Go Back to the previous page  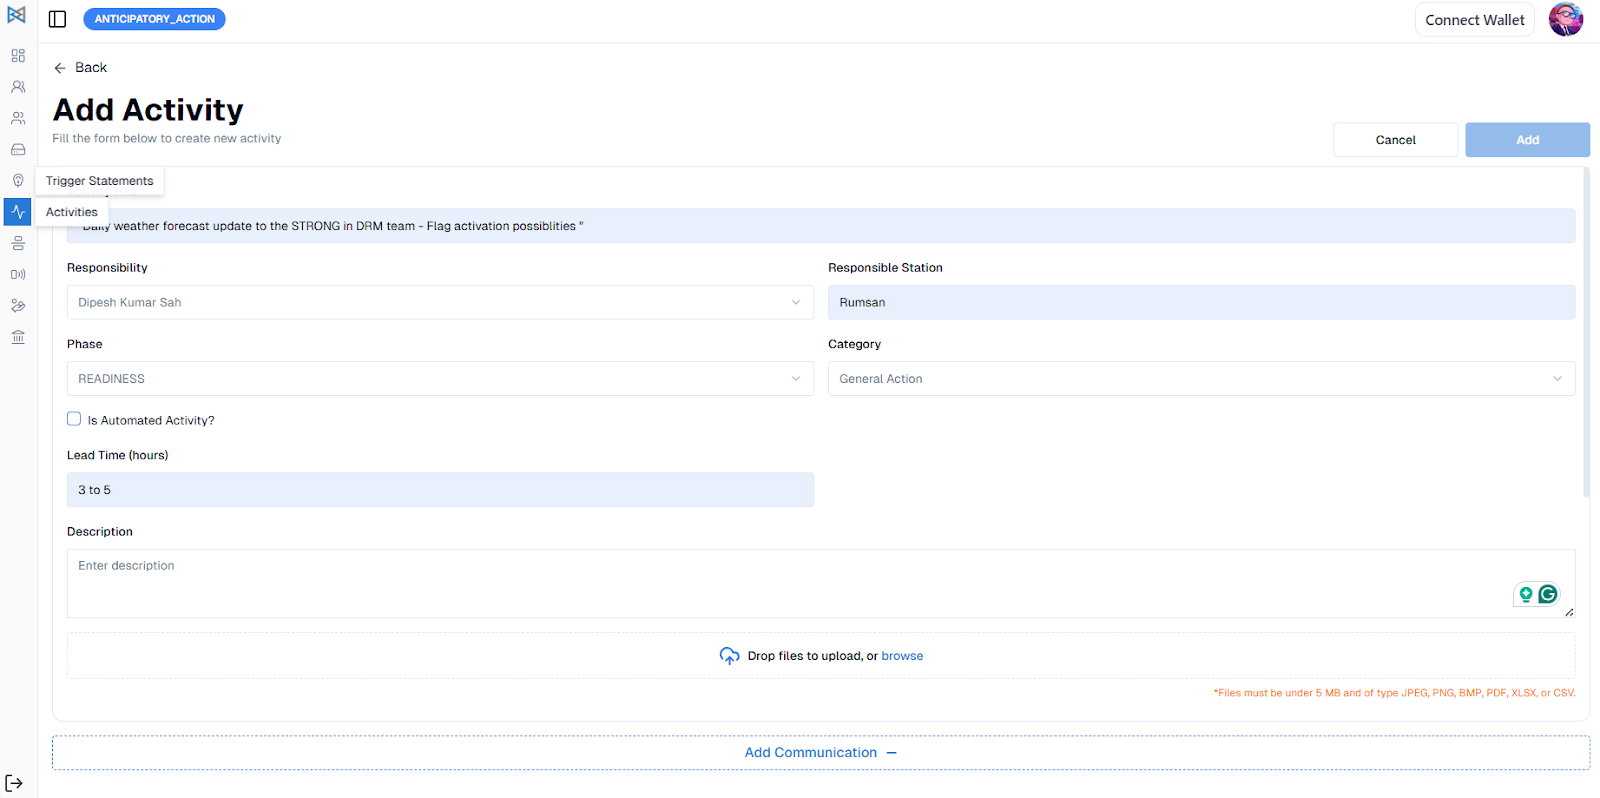tap(80, 68)
